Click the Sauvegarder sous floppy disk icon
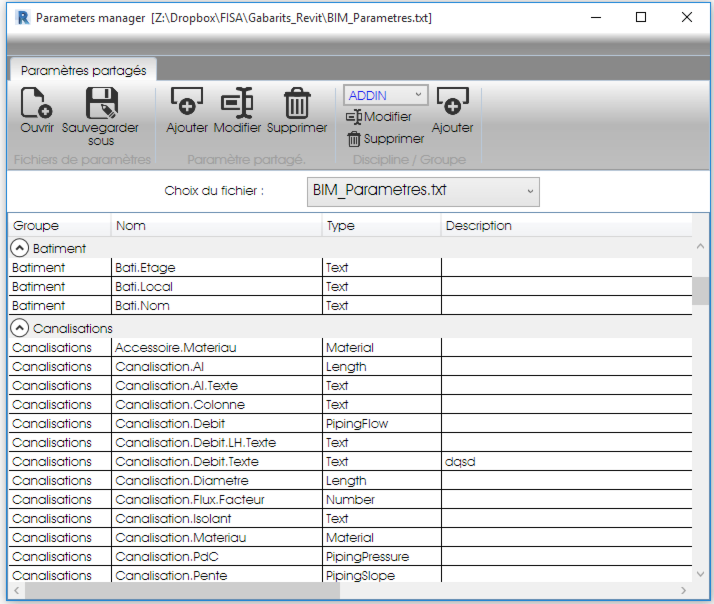 point(101,103)
